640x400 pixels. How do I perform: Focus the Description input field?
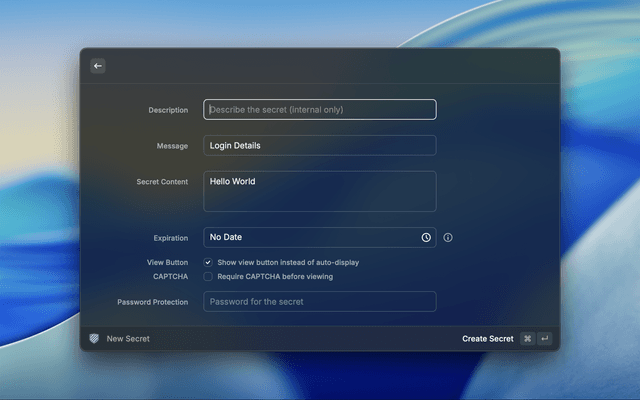click(x=320, y=110)
